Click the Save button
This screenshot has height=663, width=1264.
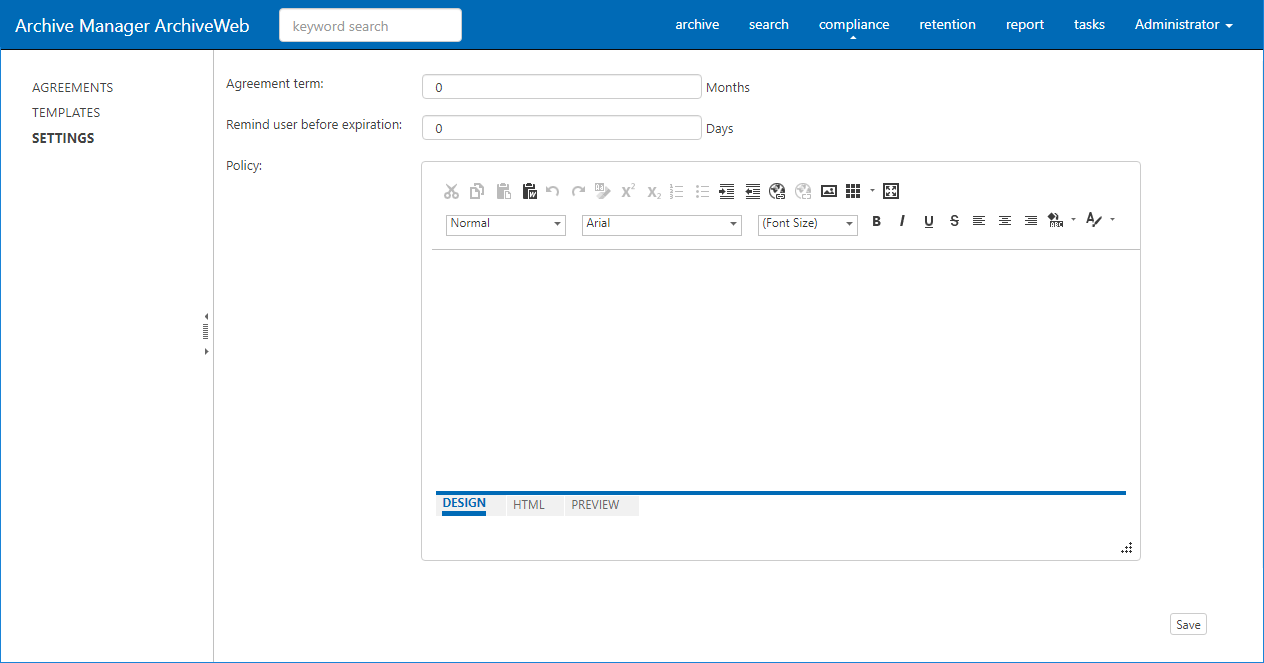(1188, 625)
